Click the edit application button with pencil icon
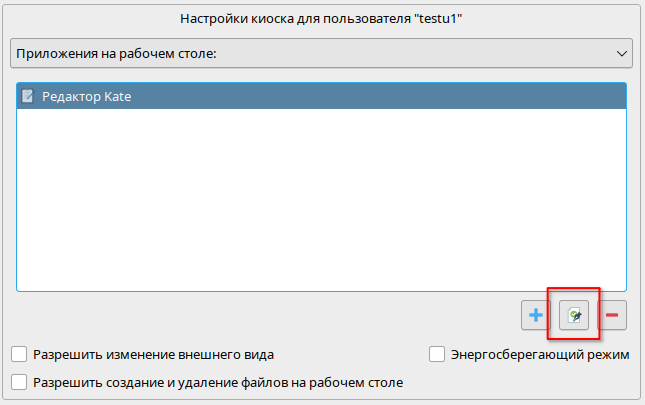The width and height of the screenshot is (645, 405). point(574,316)
